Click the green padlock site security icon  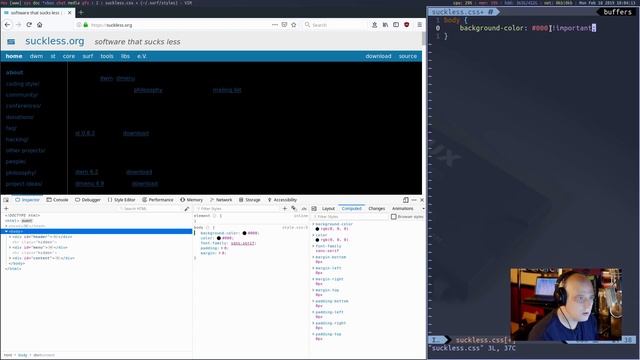pos(86,25)
